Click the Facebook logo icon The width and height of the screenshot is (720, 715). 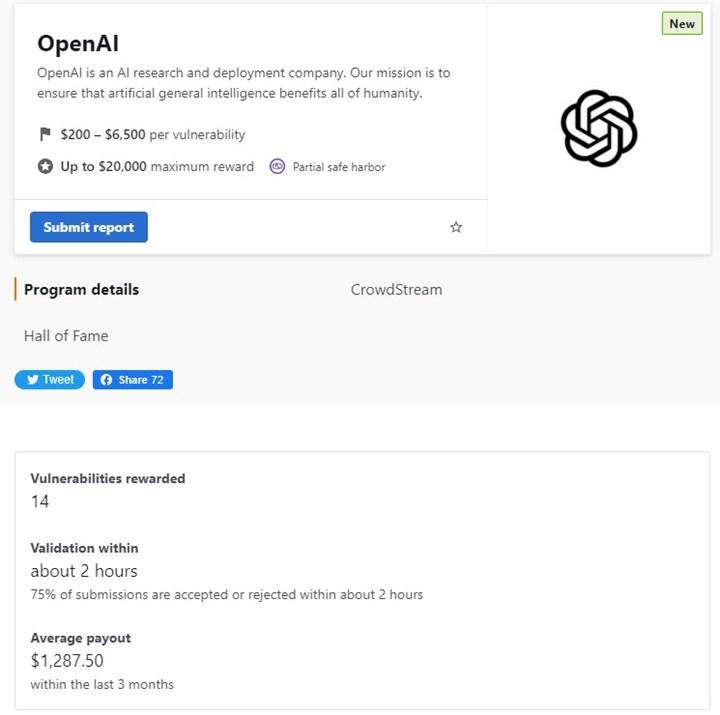coord(106,380)
